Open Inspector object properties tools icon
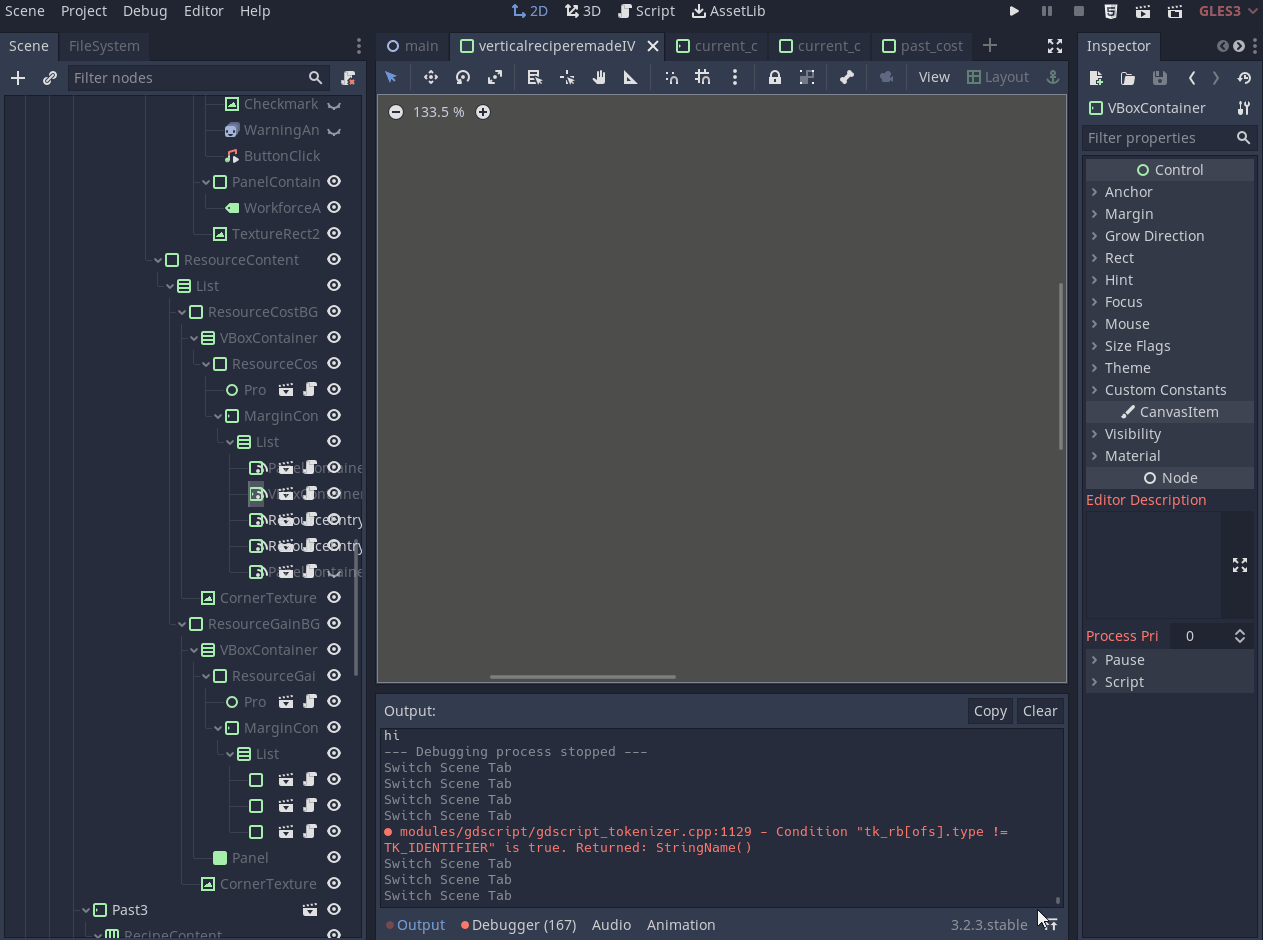 [x=1243, y=108]
